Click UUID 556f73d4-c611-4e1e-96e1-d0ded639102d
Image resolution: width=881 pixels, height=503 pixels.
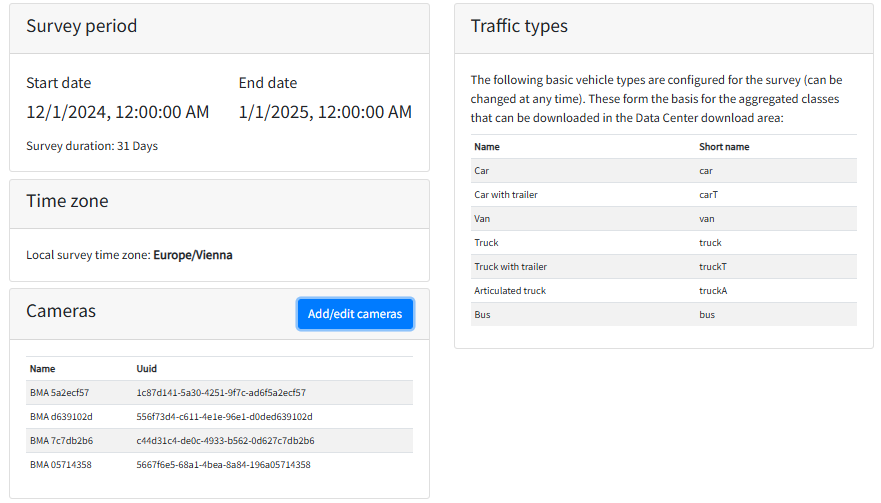point(224,417)
